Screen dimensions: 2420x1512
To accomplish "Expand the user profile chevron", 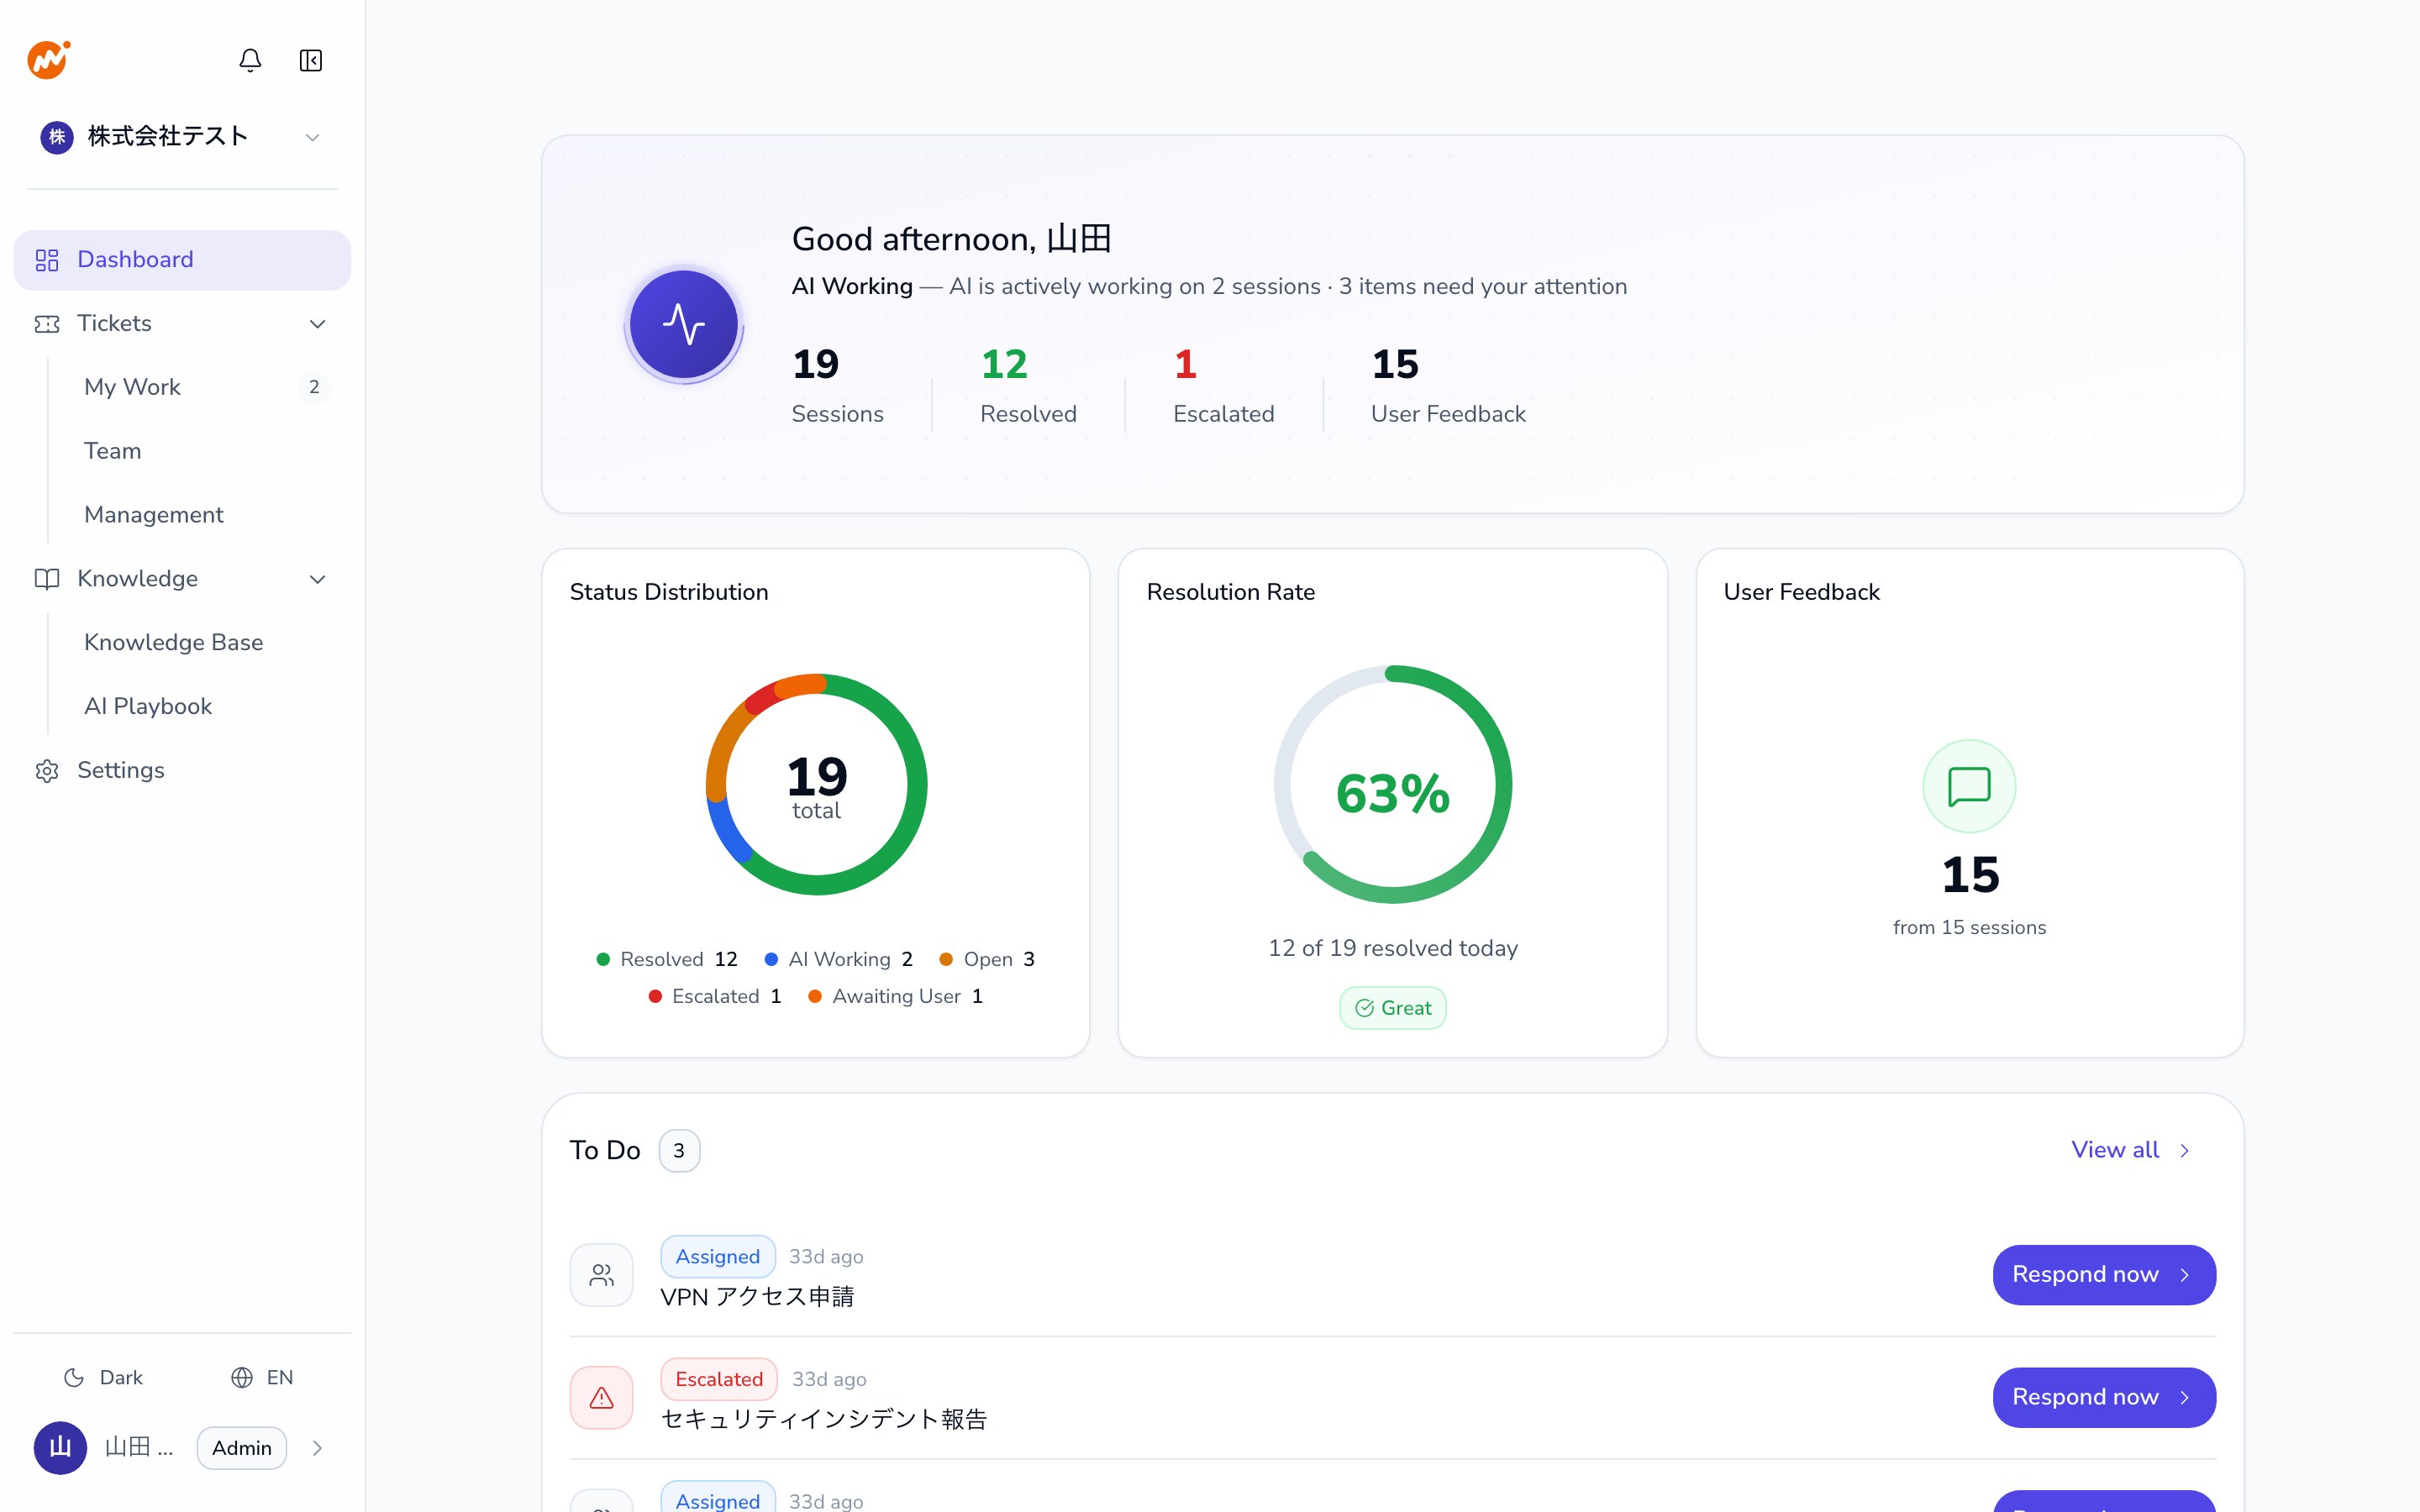I will (x=317, y=1448).
